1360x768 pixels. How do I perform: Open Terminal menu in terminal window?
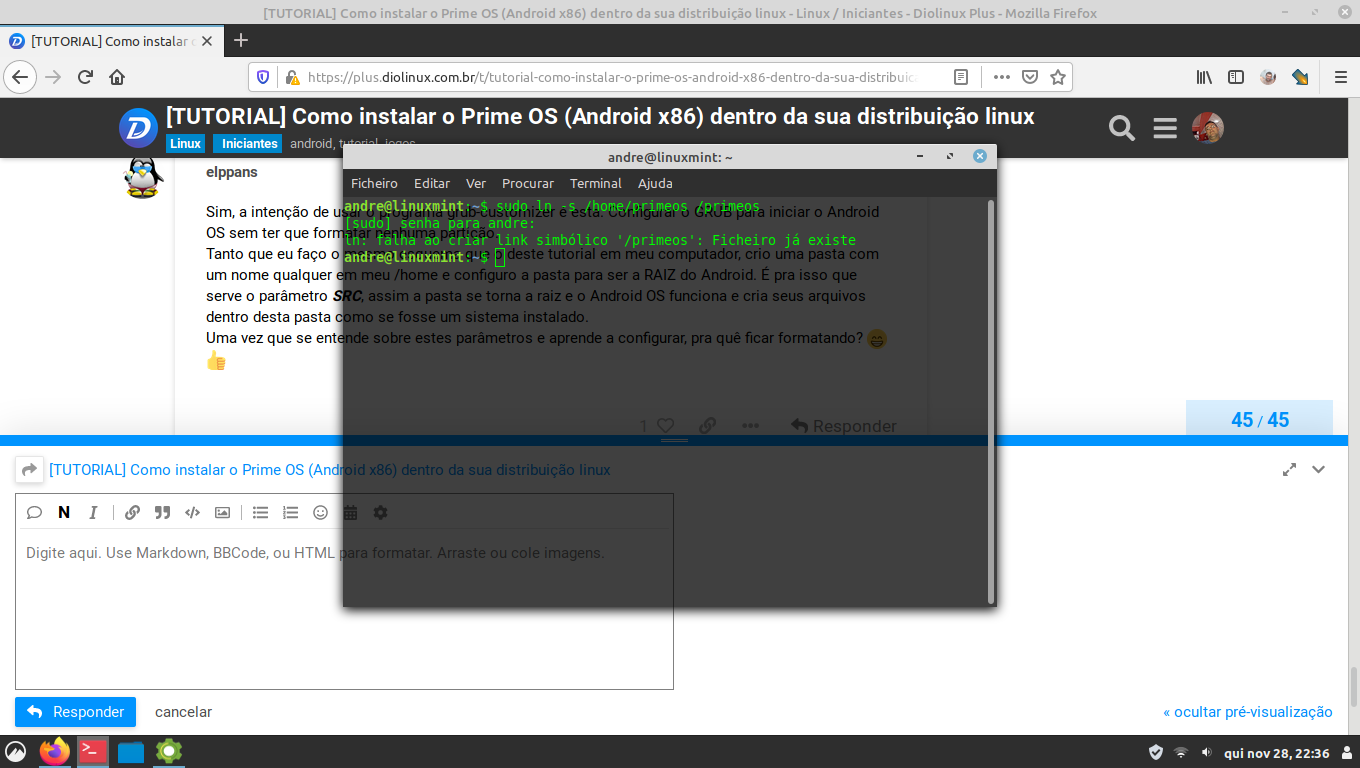596,183
